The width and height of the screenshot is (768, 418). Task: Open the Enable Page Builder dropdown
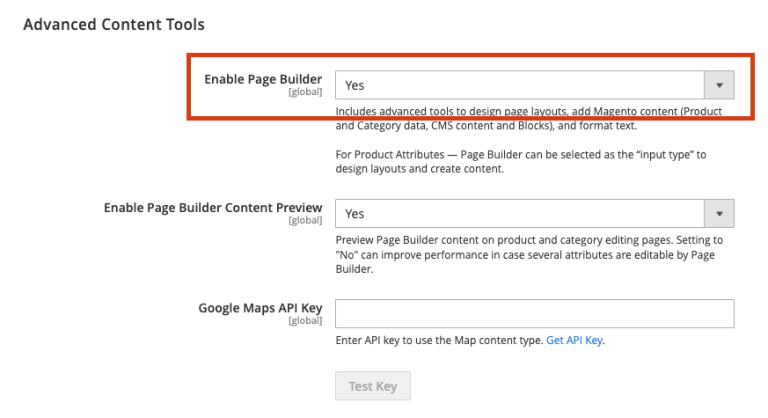coord(520,85)
